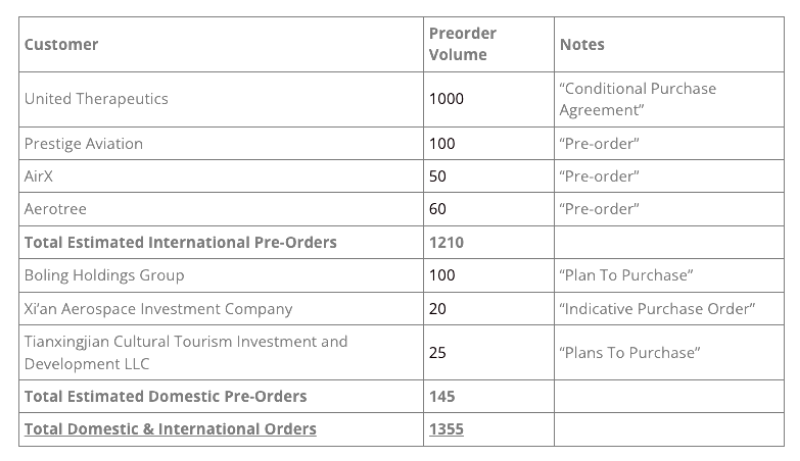Select the United Therapeutics customer cell
This screenshot has width=800, height=461.
pos(95,99)
